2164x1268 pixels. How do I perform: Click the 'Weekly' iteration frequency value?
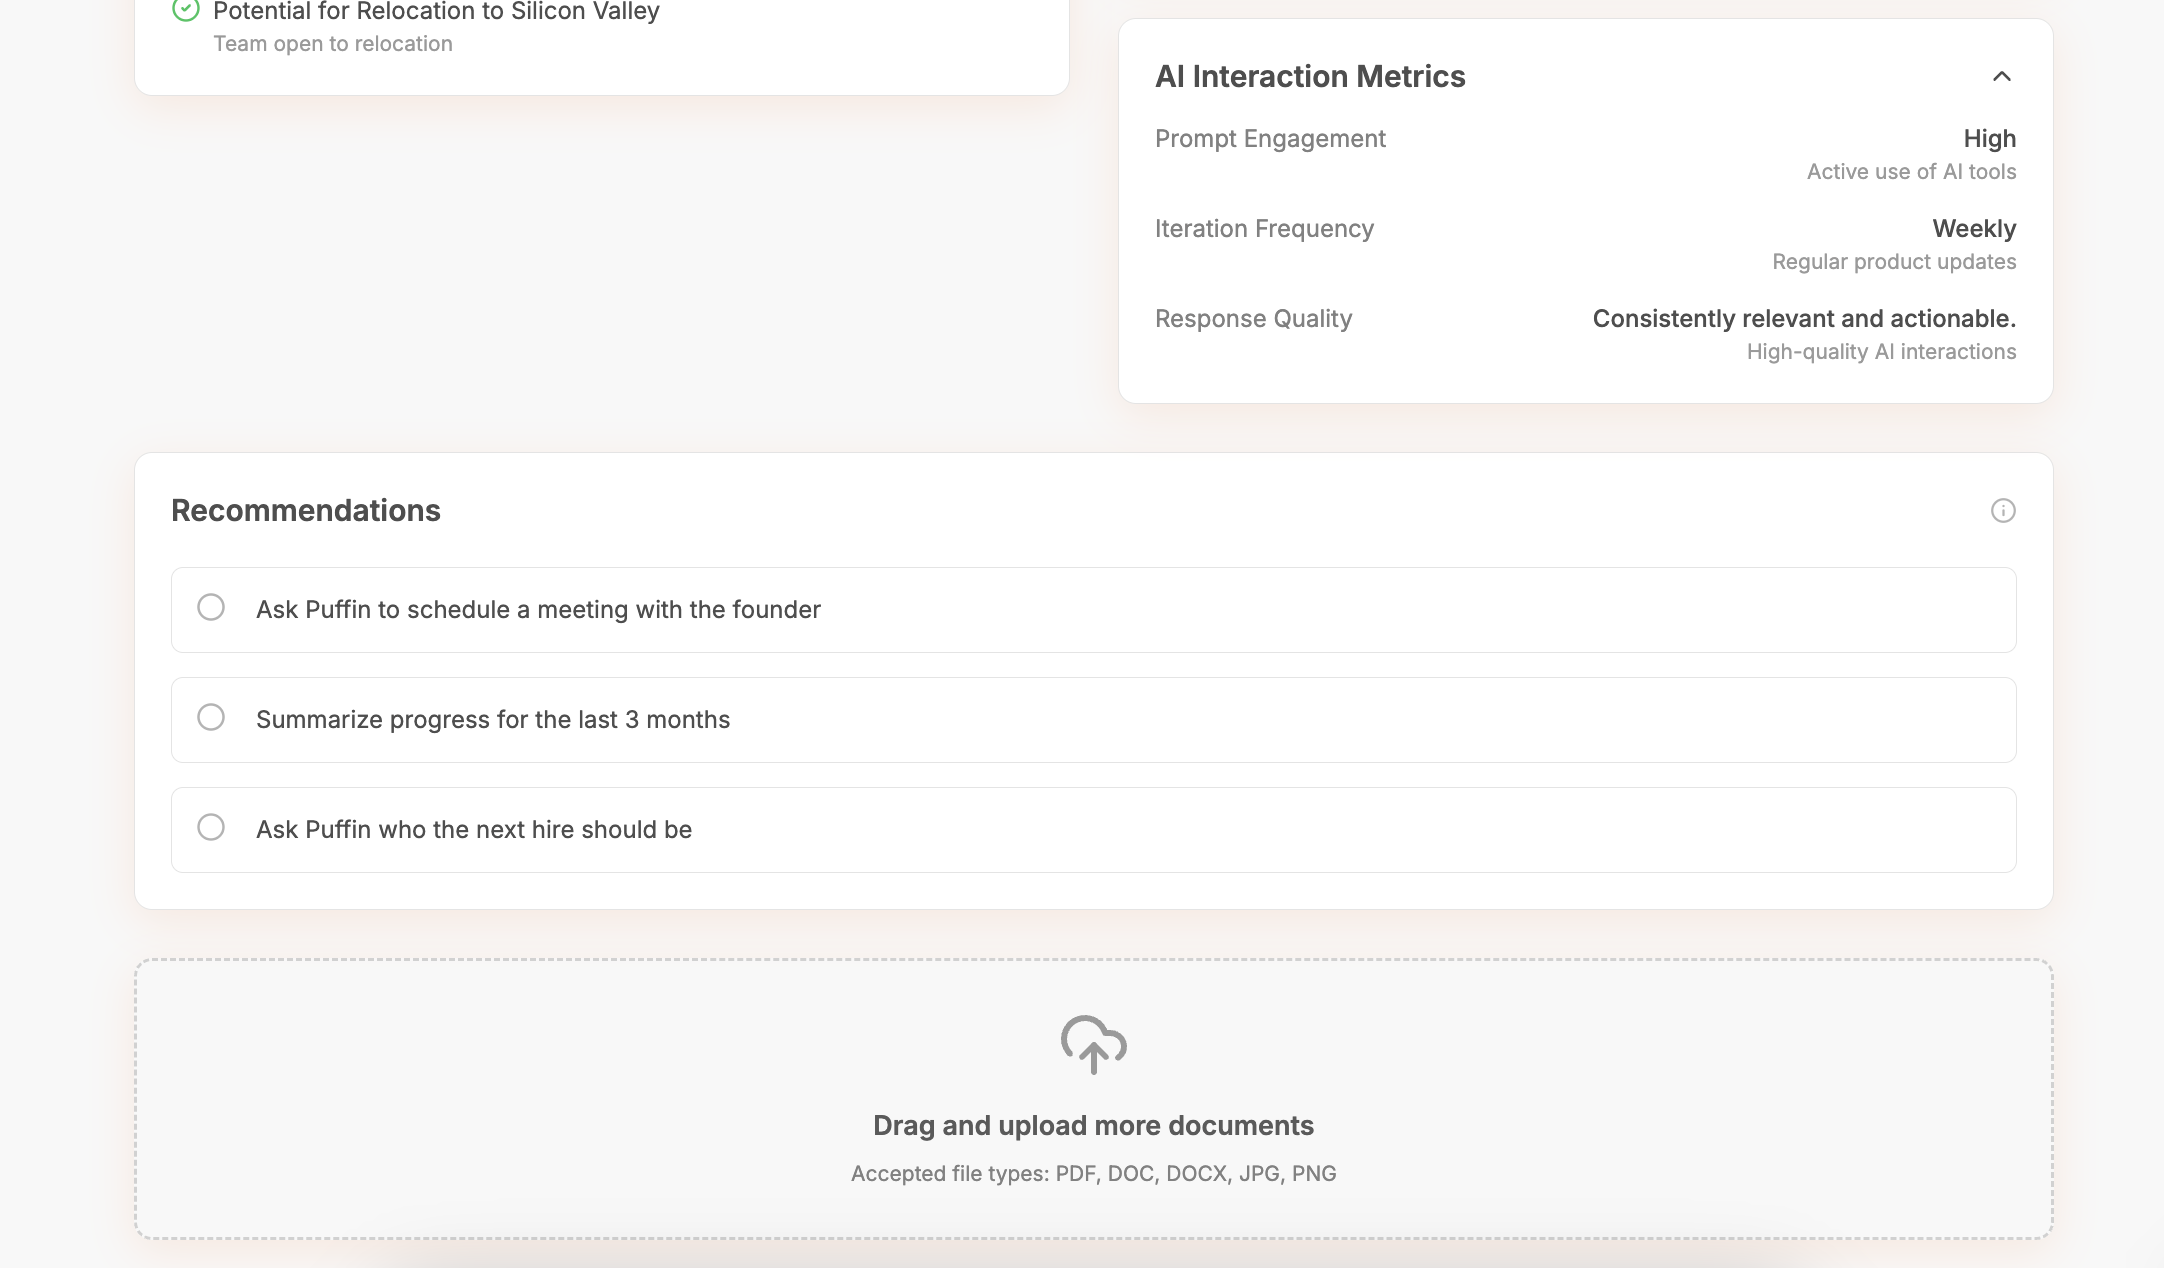coord(1973,229)
